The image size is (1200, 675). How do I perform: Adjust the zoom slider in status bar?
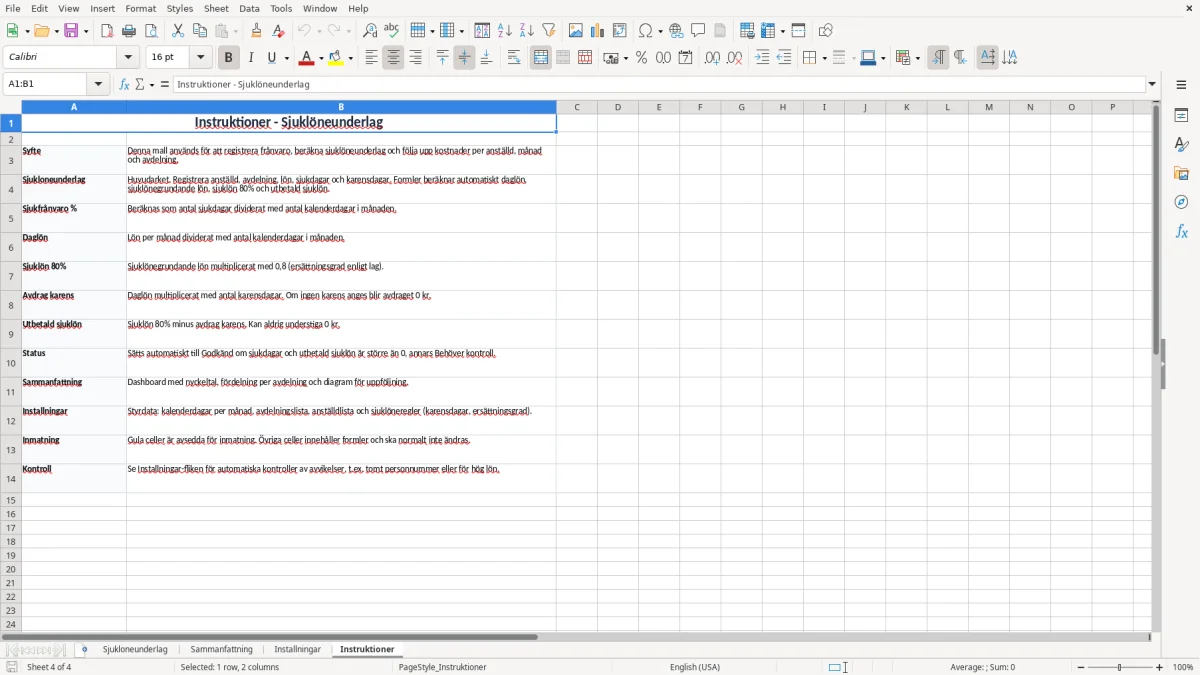tap(1120, 667)
